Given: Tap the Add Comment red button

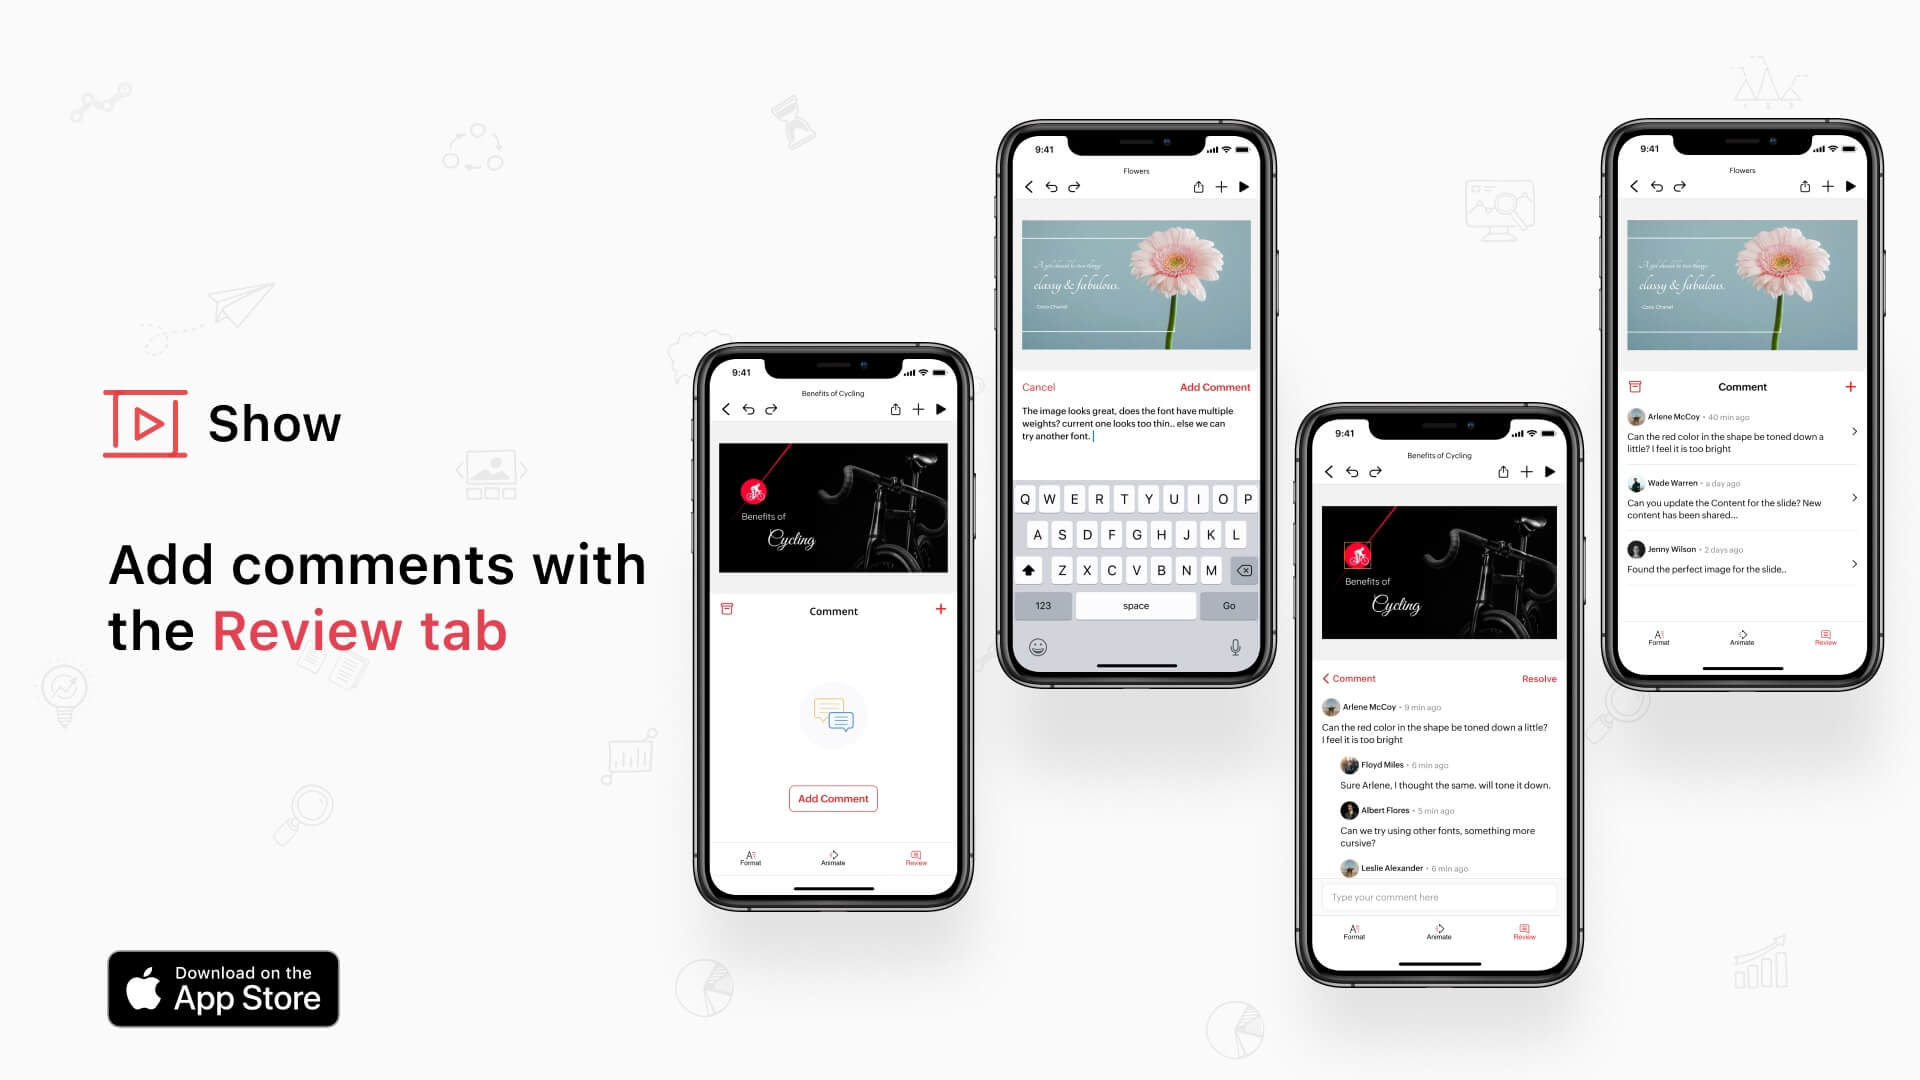Looking at the screenshot, I should [832, 798].
